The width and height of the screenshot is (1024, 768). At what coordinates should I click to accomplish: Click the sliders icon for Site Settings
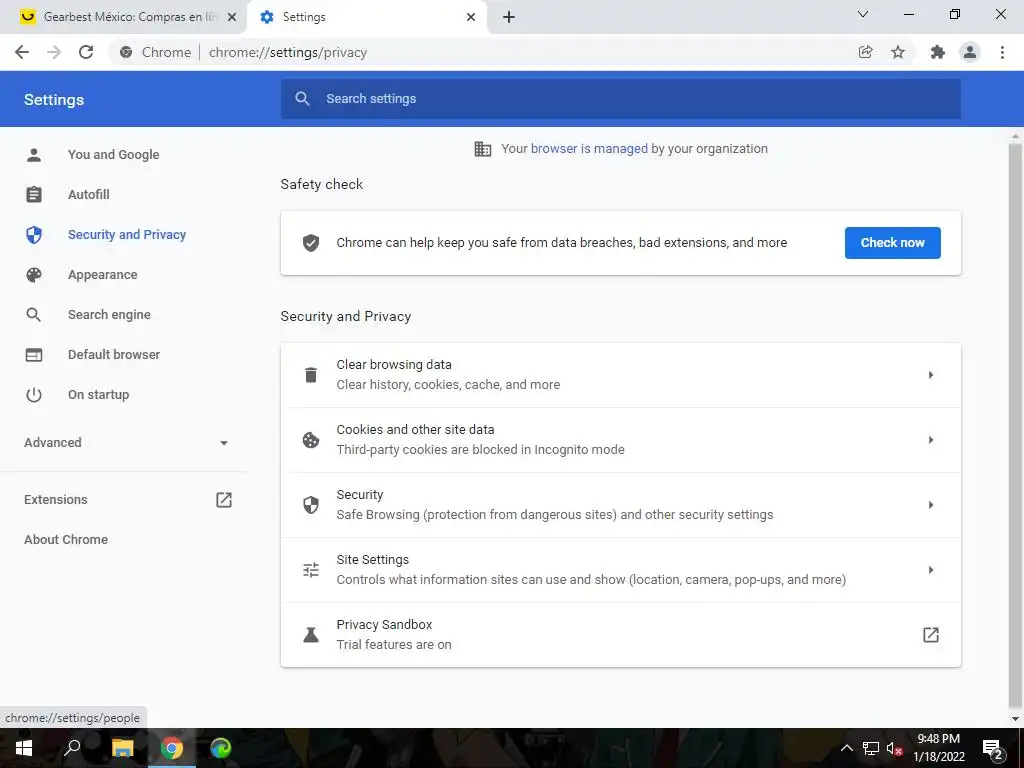[x=311, y=570]
